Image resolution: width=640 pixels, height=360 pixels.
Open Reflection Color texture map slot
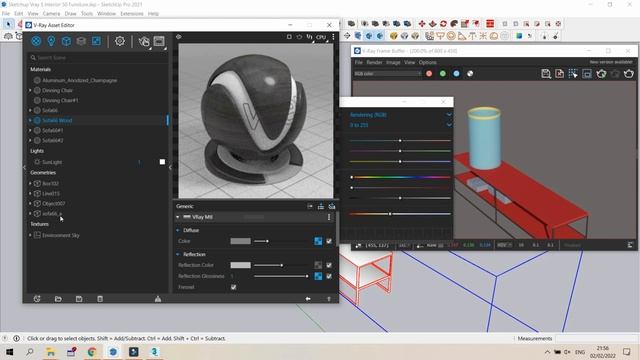tap(318, 265)
